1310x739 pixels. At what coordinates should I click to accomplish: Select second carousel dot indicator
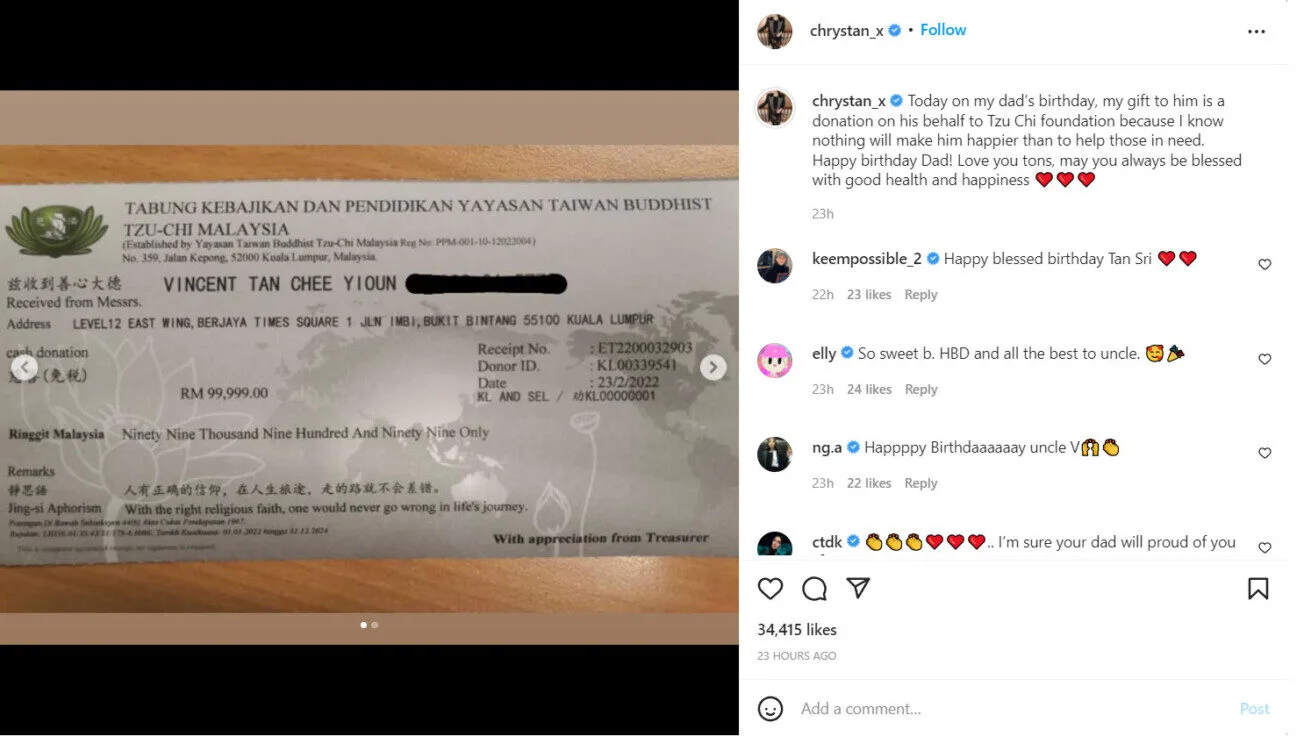[375, 625]
